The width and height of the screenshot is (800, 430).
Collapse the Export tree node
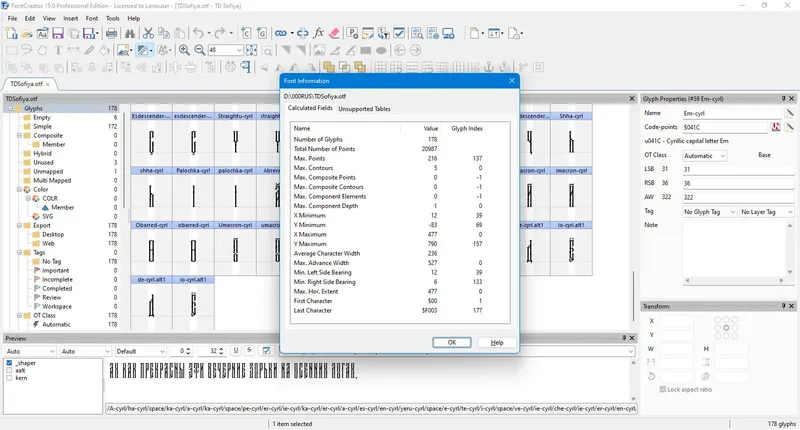tap(19, 225)
